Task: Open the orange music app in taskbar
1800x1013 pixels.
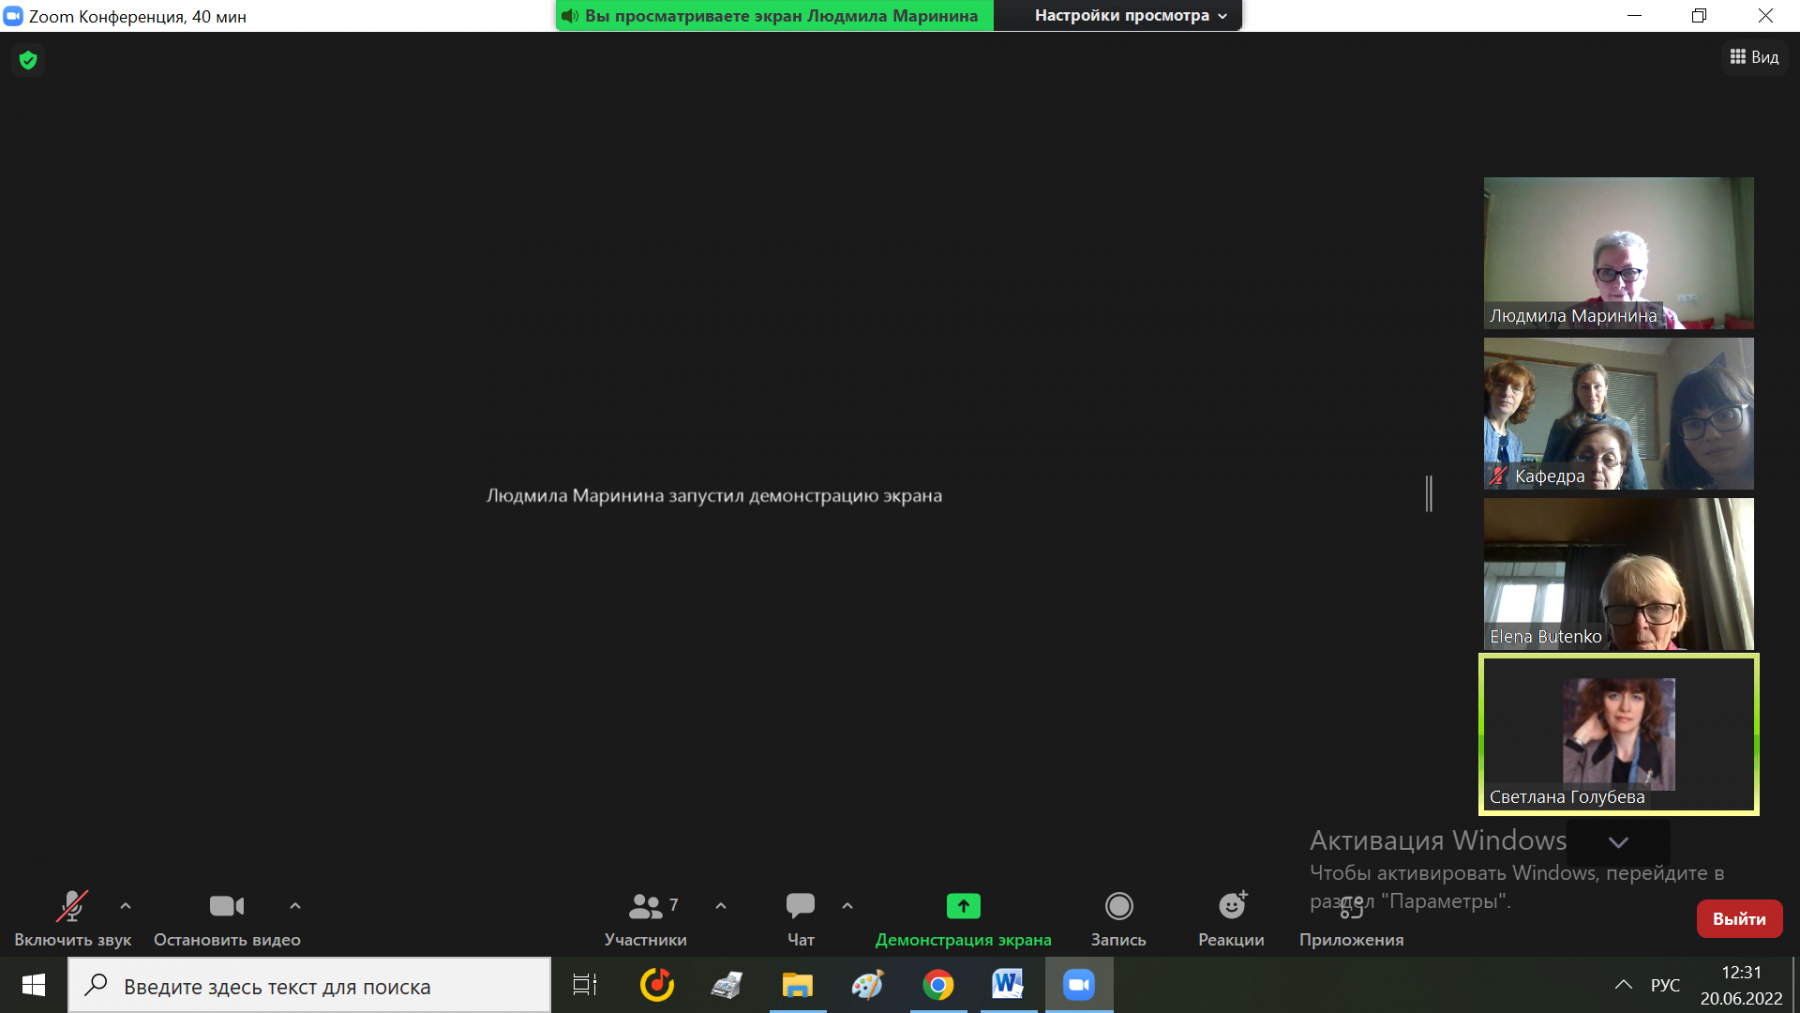Action: (657, 985)
